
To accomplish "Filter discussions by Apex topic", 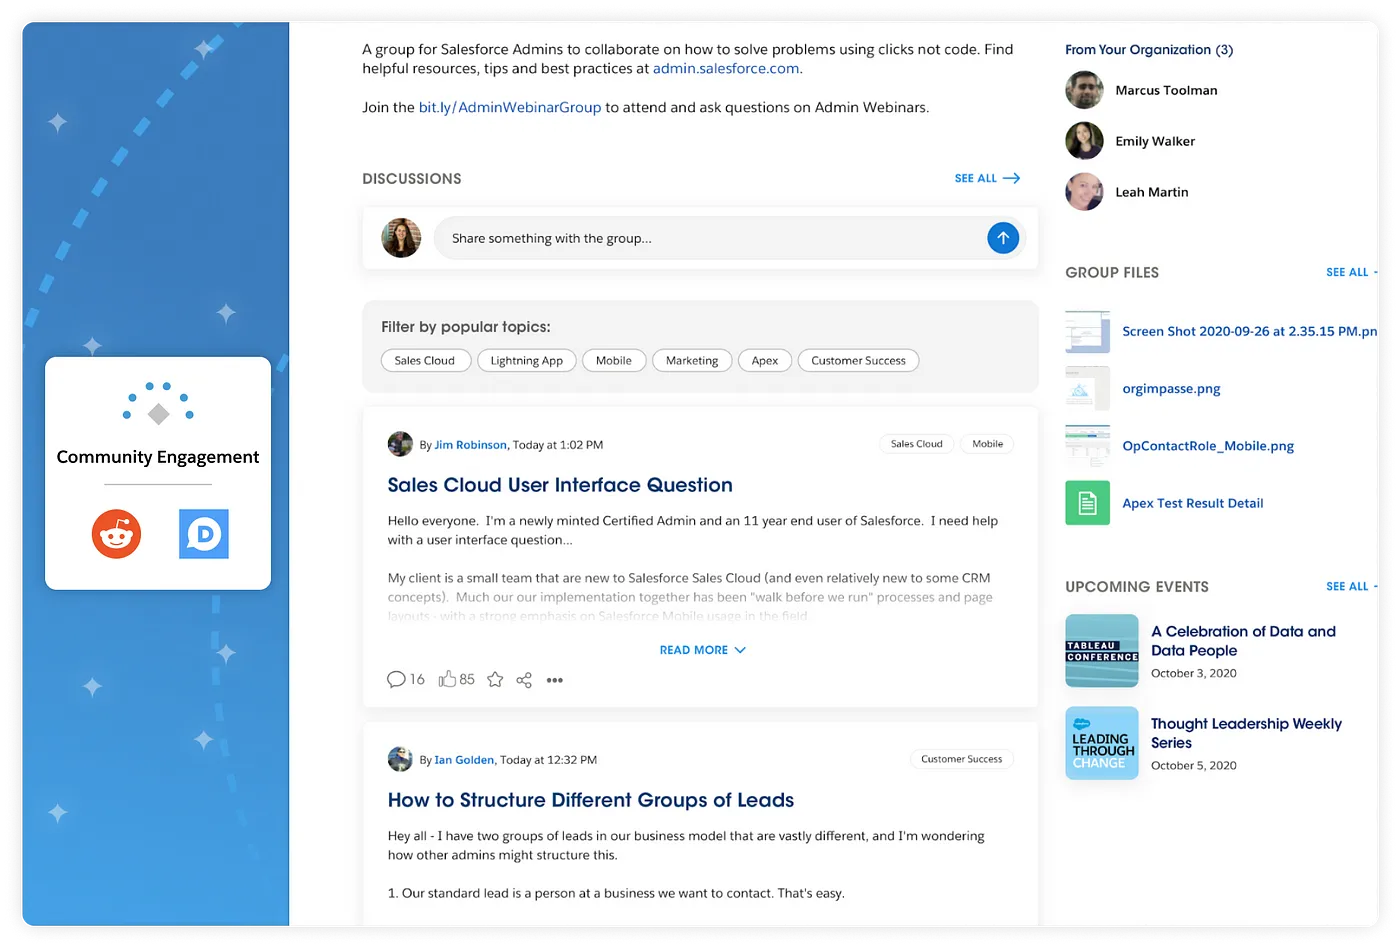I will tap(765, 360).
